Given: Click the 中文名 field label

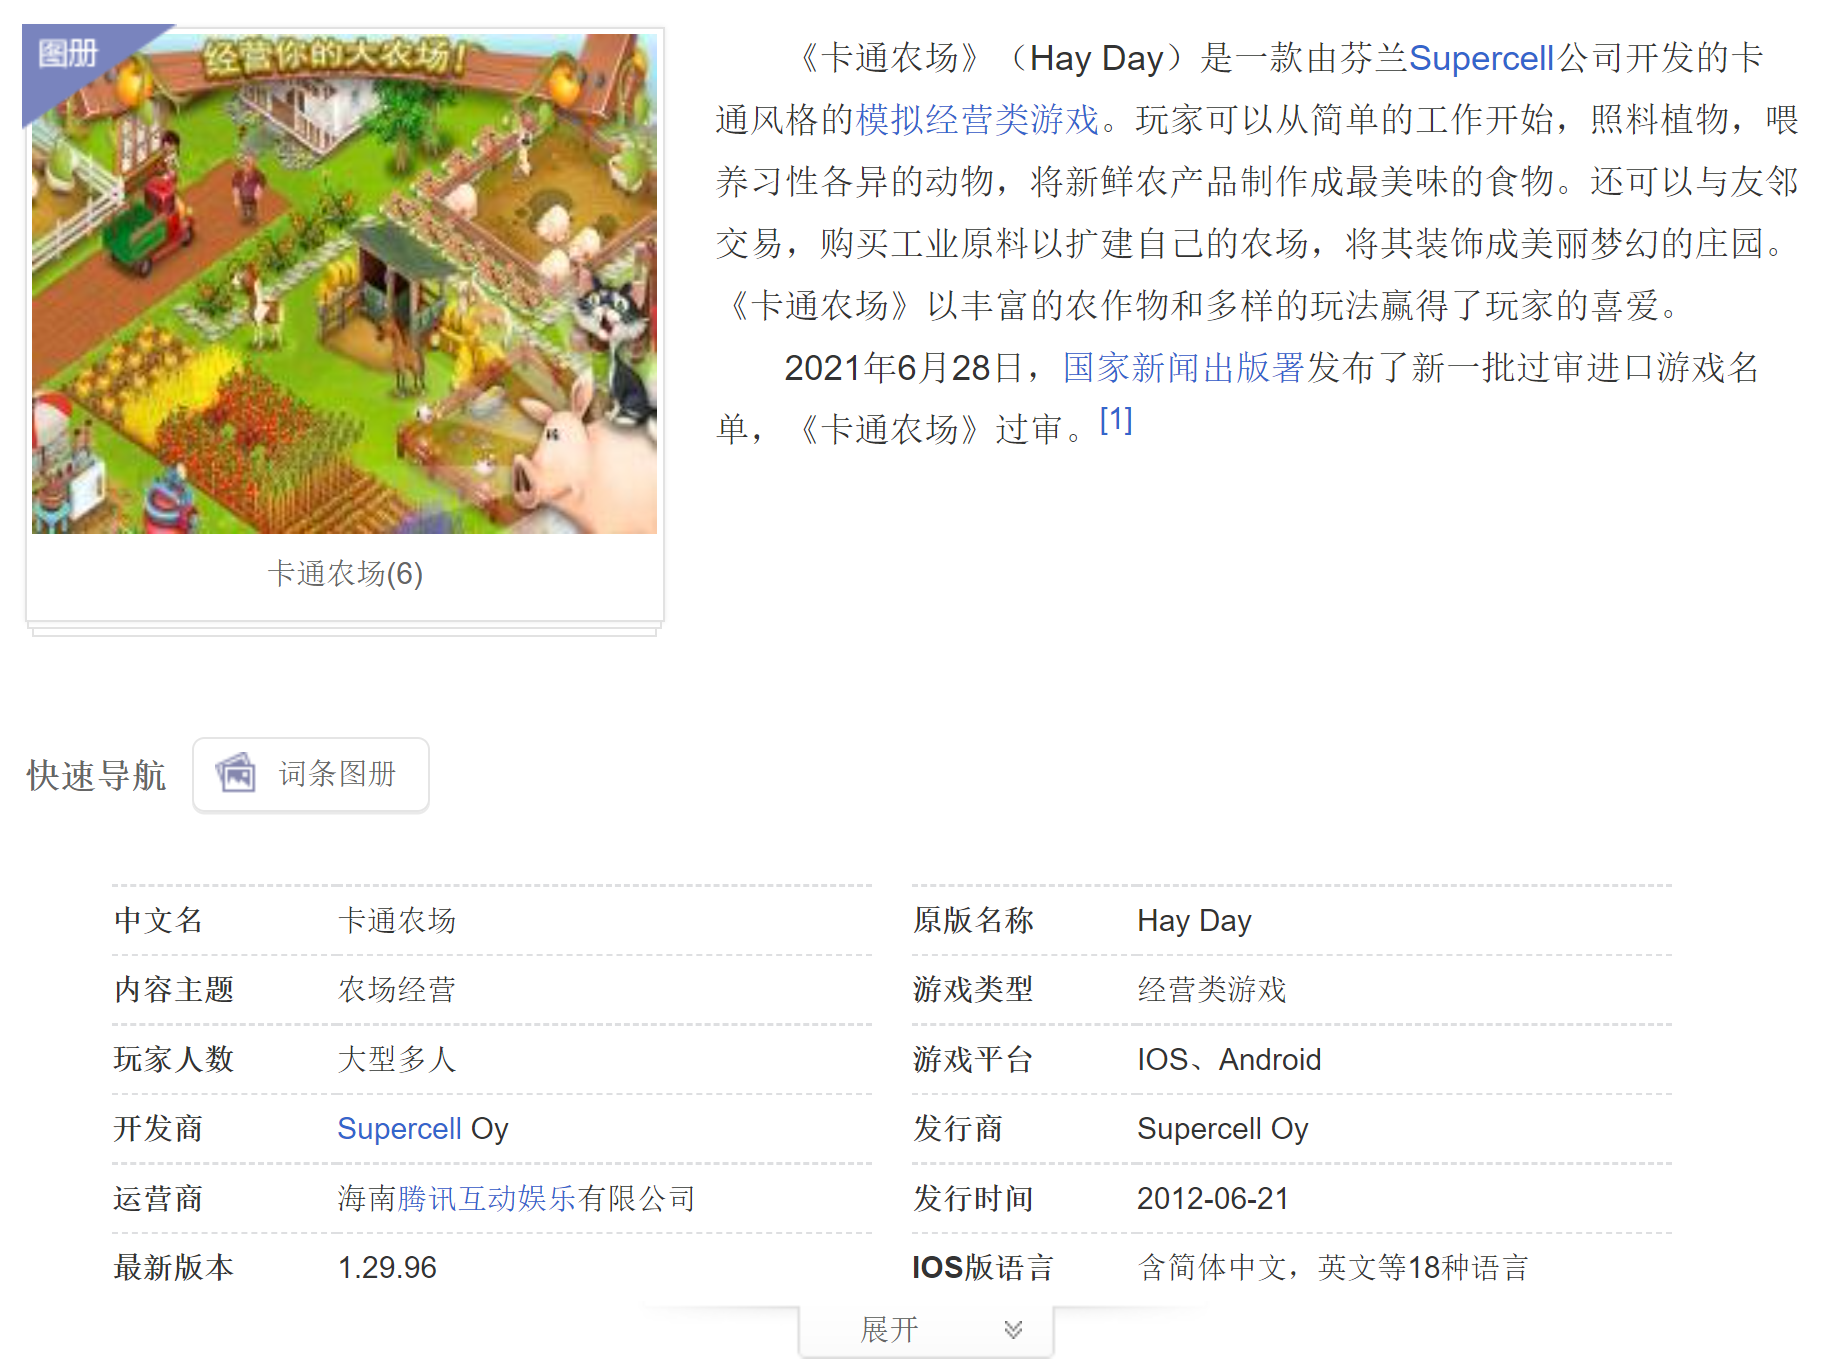Looking at the screenshot, I should (158, 920).
